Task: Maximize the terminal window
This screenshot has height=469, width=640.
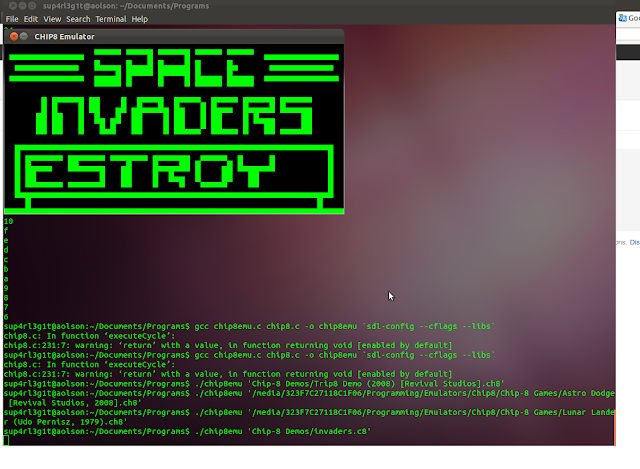Action: click(x=32, y=6)
